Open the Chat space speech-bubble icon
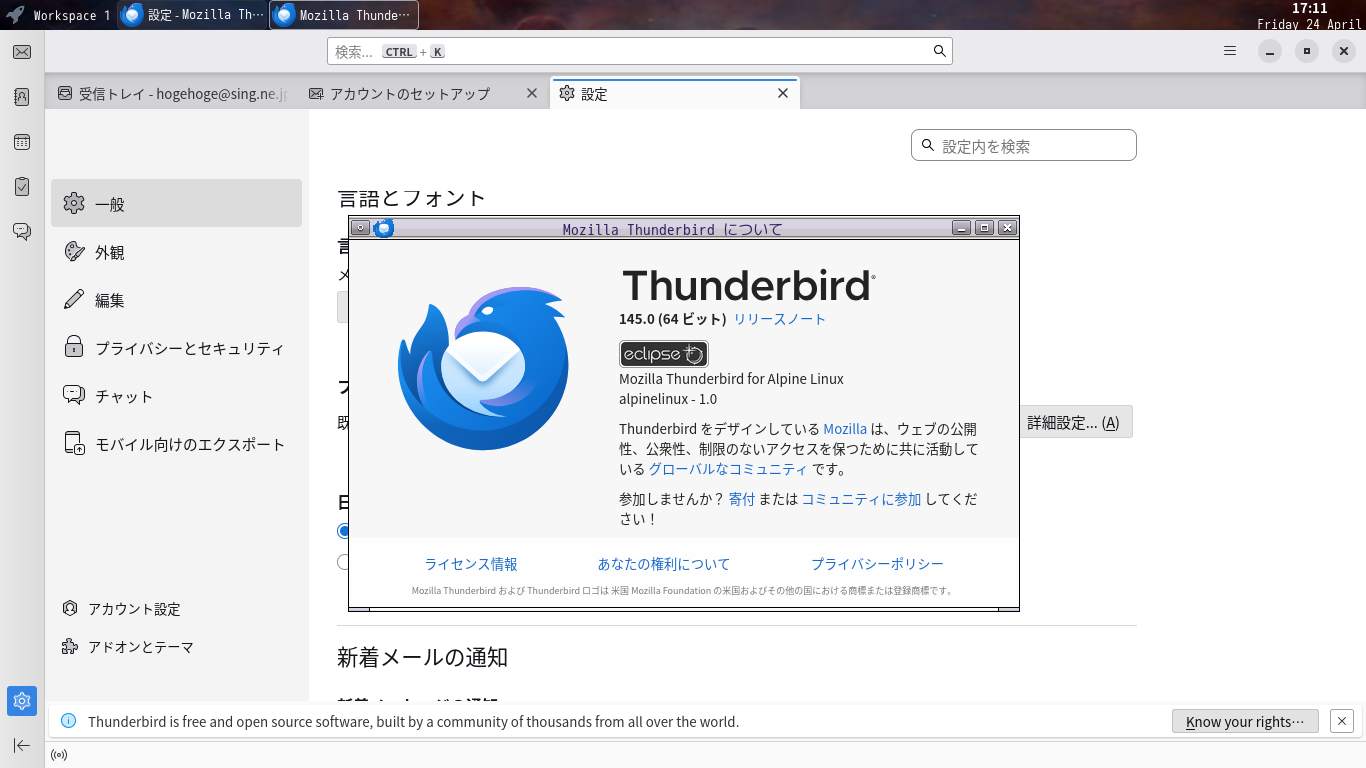Screen dimensions: 1366x768 22,231
